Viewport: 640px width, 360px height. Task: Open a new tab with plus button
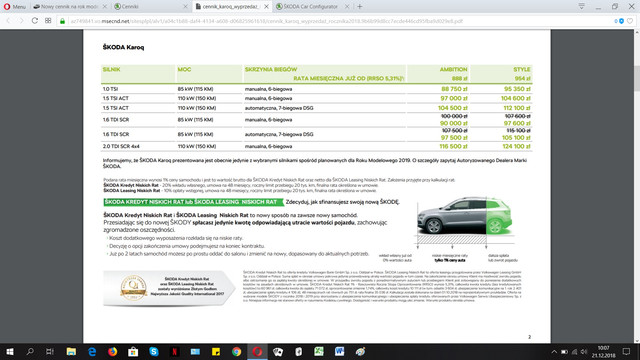click(x=360, y=7)
